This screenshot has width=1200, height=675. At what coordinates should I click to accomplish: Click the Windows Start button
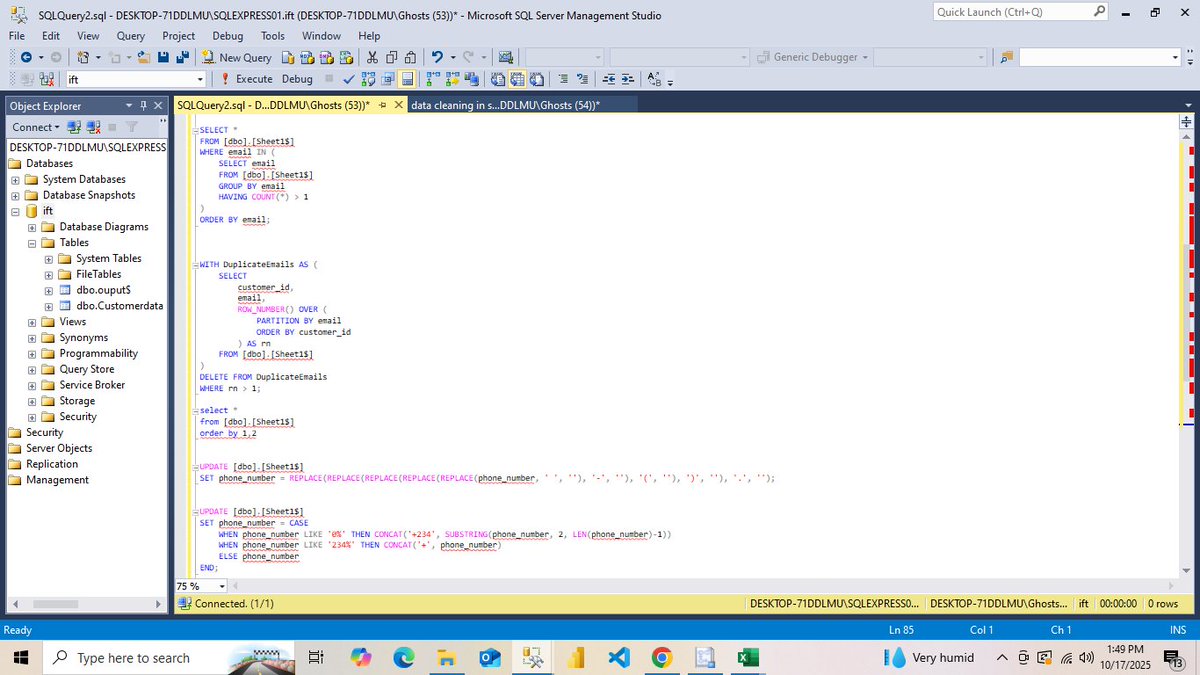pyautogui.click(x=21, y=657)
